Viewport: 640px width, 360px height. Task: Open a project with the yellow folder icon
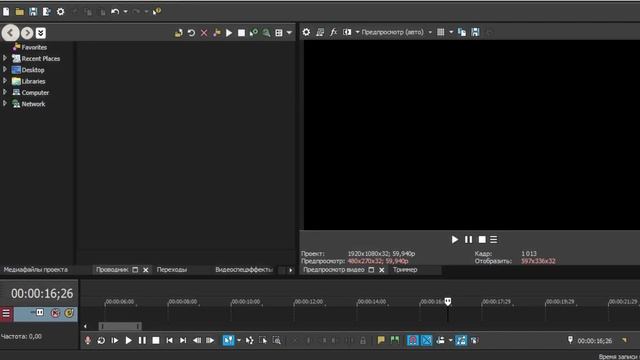click(20, 12)
